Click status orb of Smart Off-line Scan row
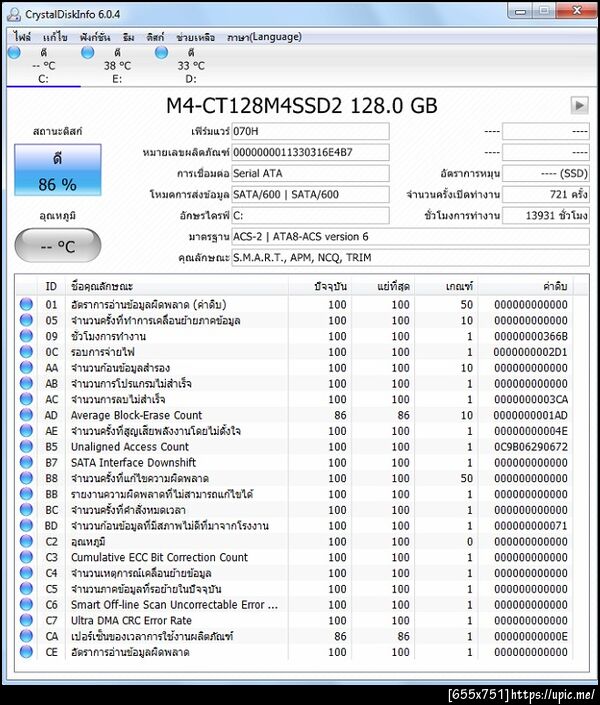600x705 pixels. [26, 604]
